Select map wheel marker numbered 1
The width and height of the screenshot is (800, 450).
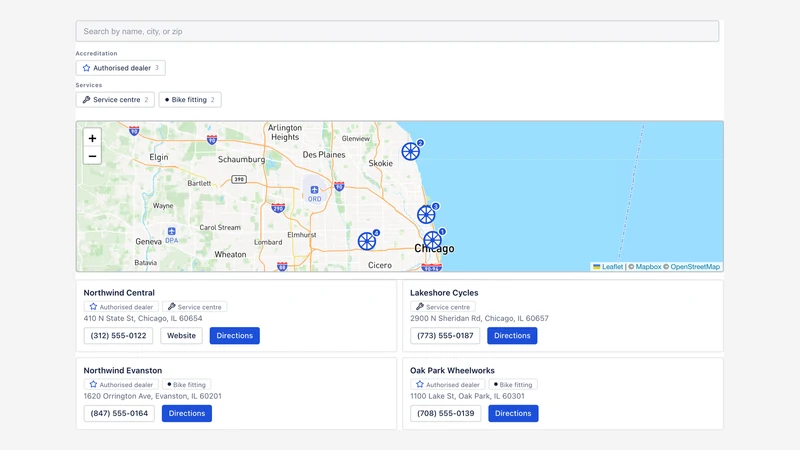[433, 240]
